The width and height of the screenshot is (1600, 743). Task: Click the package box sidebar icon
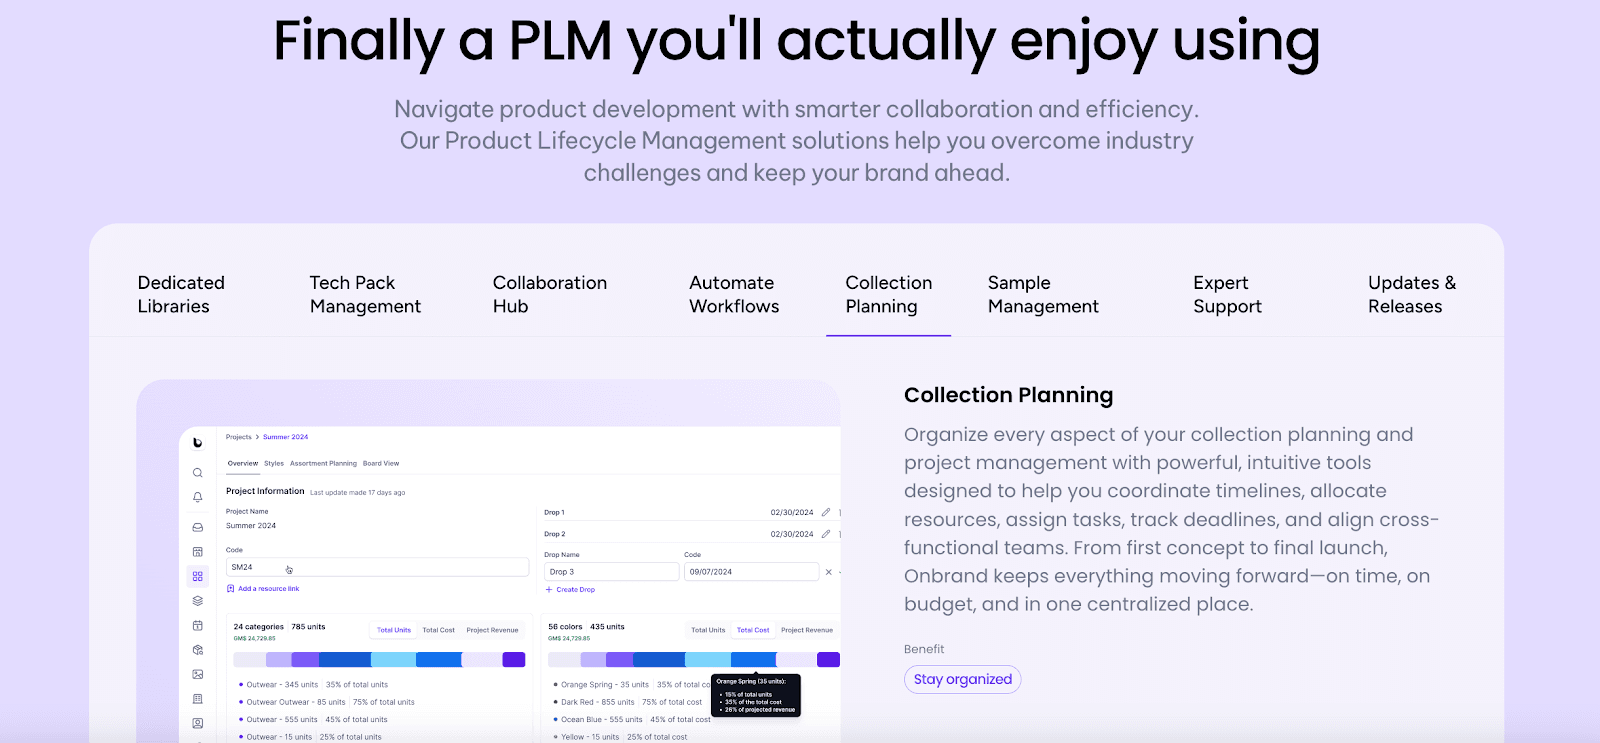[x=197, y=650]
